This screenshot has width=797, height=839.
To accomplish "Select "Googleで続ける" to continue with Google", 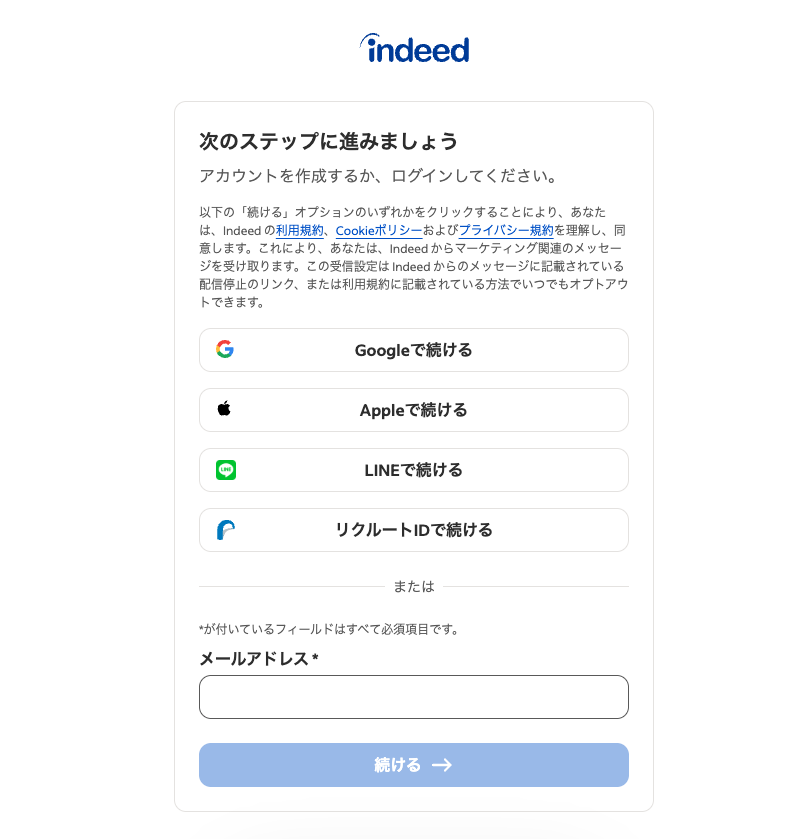I will pyautogui.click(x=413, y=349).
